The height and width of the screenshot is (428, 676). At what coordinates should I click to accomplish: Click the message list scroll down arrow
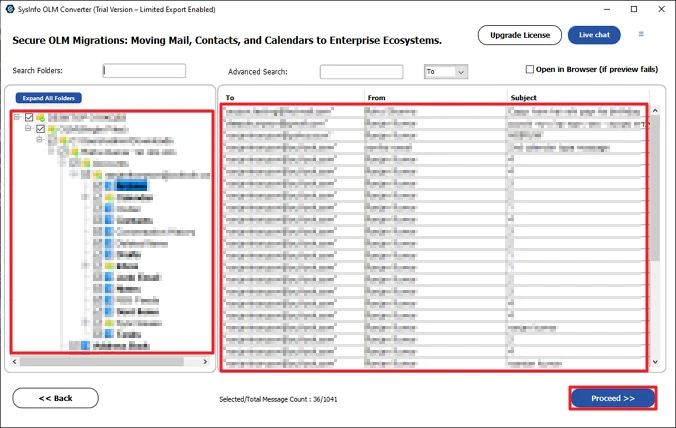(x=655, y=362)
